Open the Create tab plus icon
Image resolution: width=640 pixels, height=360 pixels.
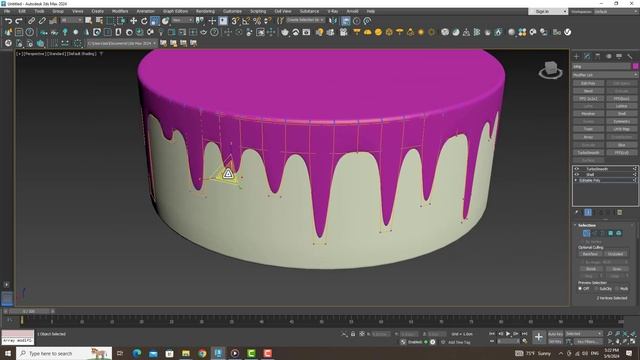click(x=576, y=56)
